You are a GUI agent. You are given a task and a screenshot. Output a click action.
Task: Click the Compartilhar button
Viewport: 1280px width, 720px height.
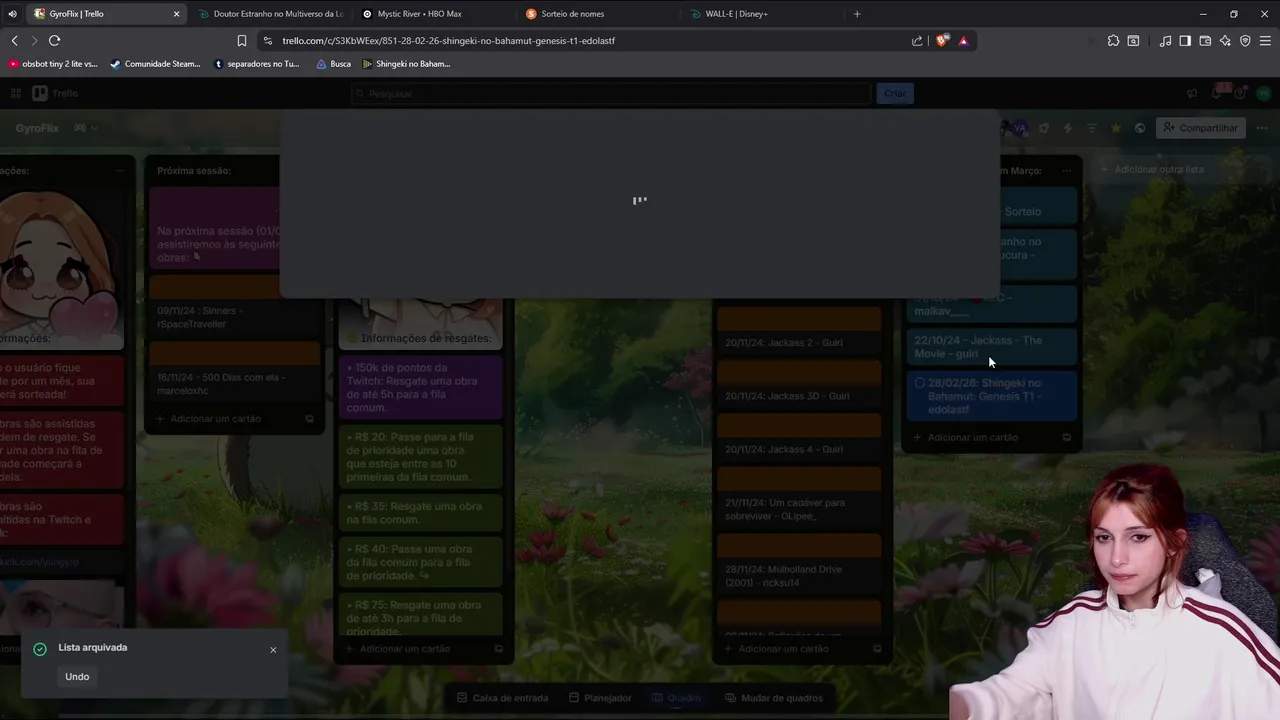1200,128
